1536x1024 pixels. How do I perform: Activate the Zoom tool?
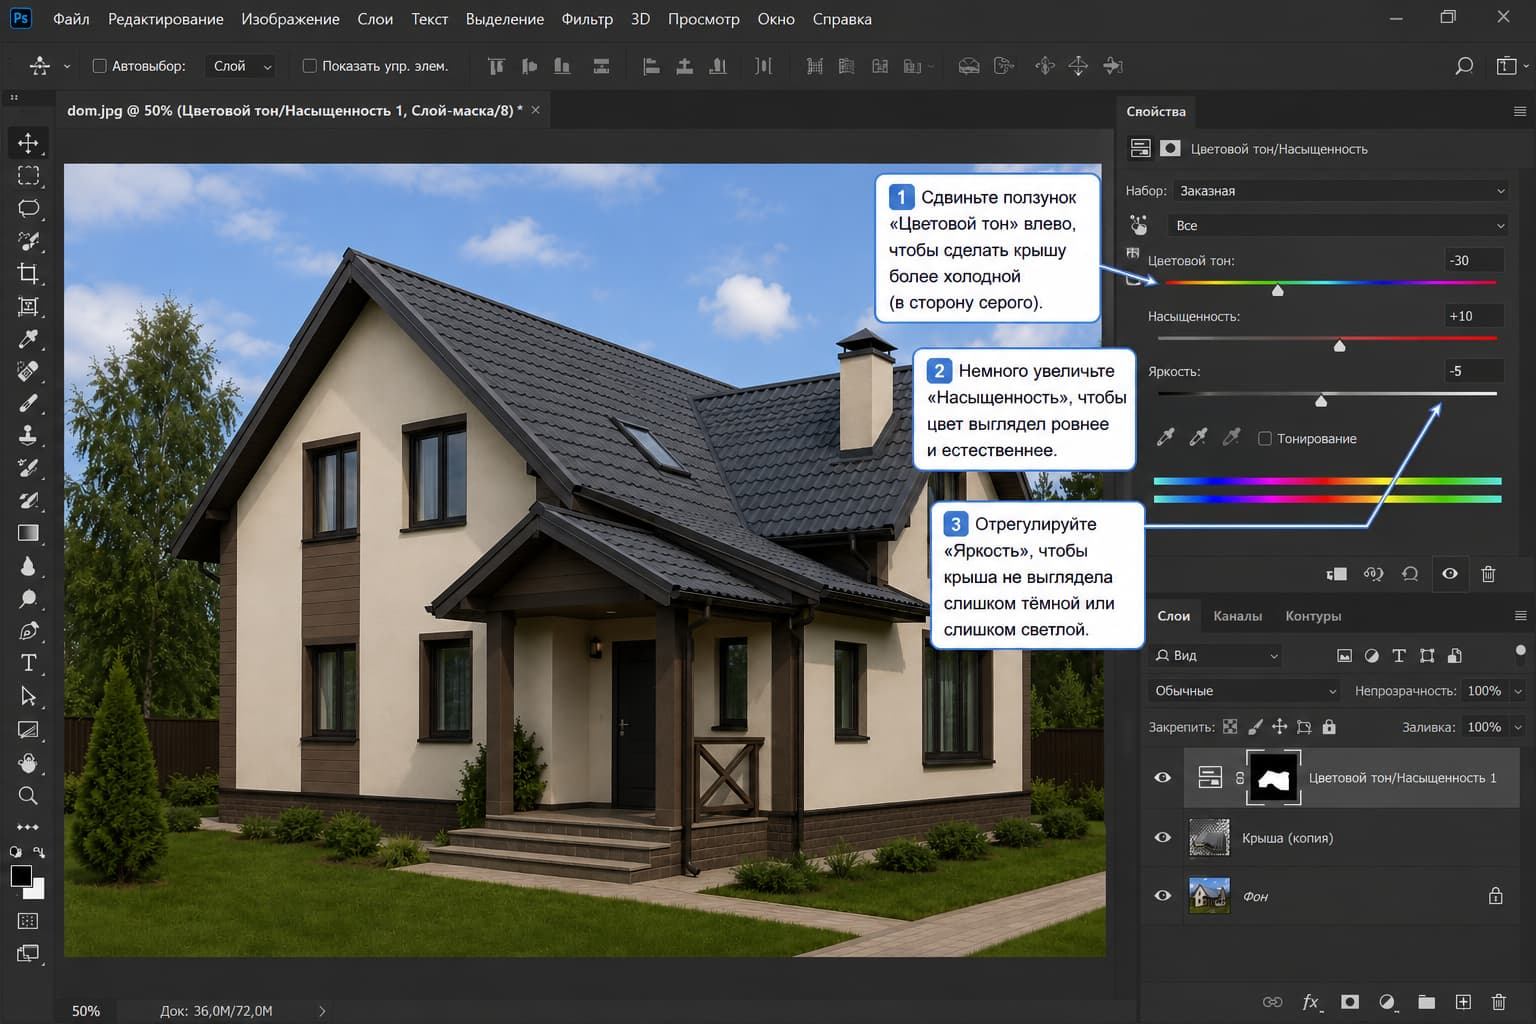coord(28,795)
